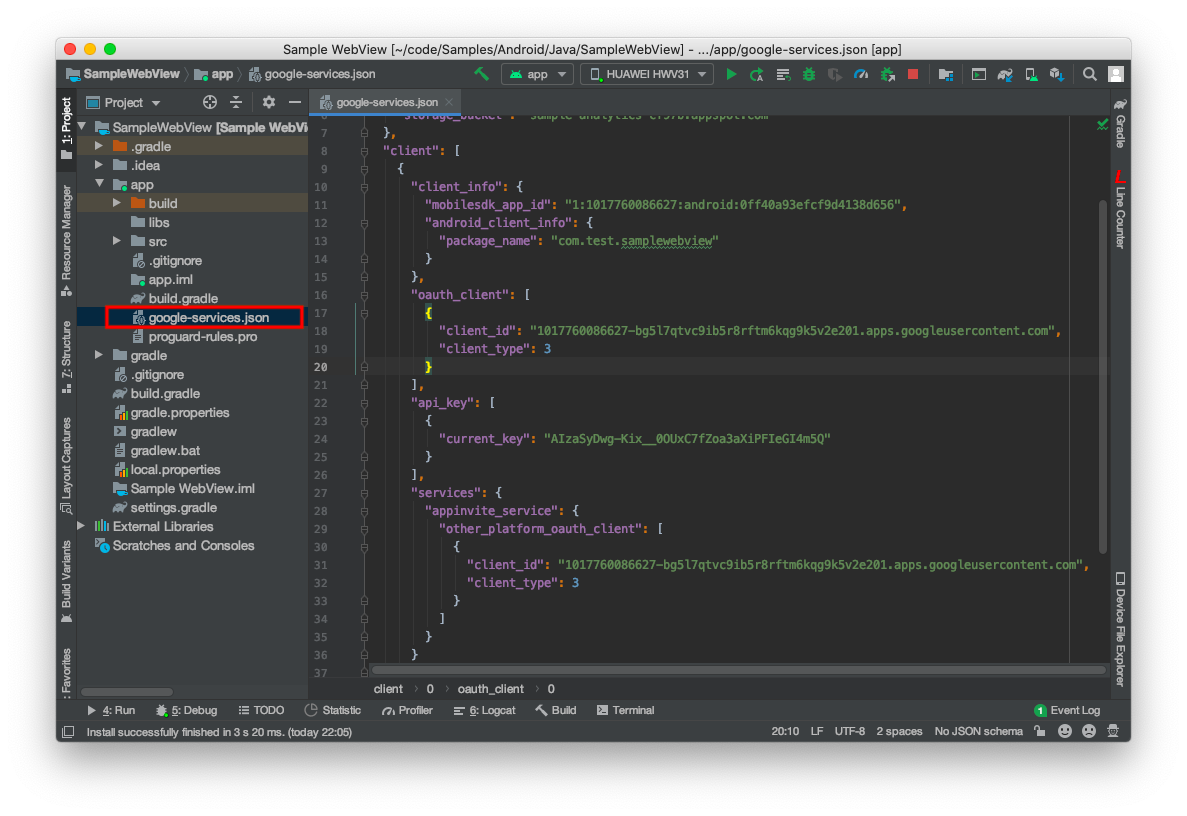Click the 20:10 line-column indicator
The image size is (1187, 816).
(x=785, y=731)
